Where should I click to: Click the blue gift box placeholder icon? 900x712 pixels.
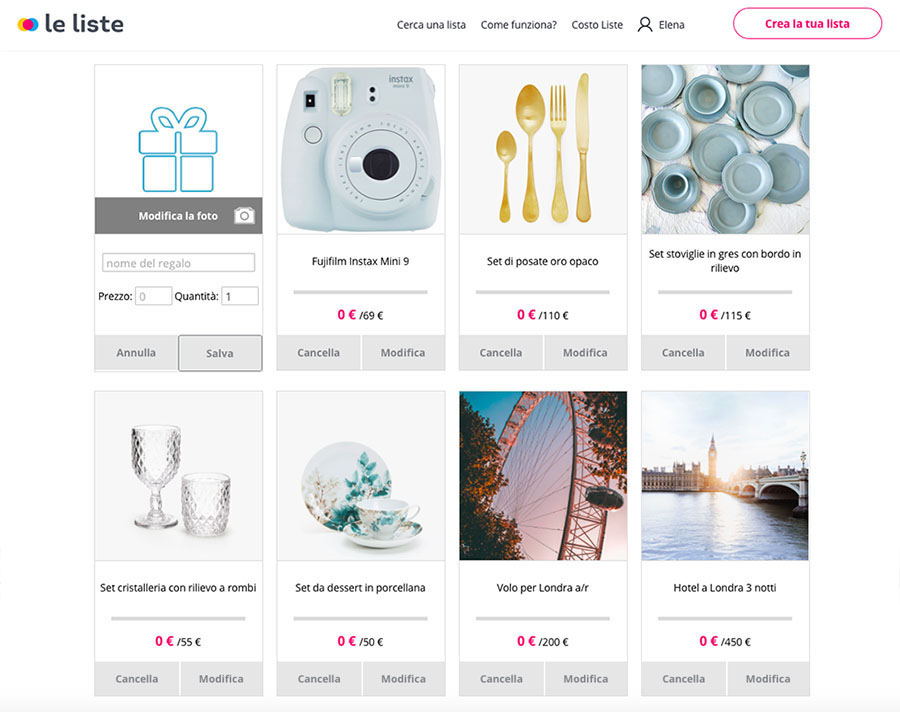[x=178, y=149]
